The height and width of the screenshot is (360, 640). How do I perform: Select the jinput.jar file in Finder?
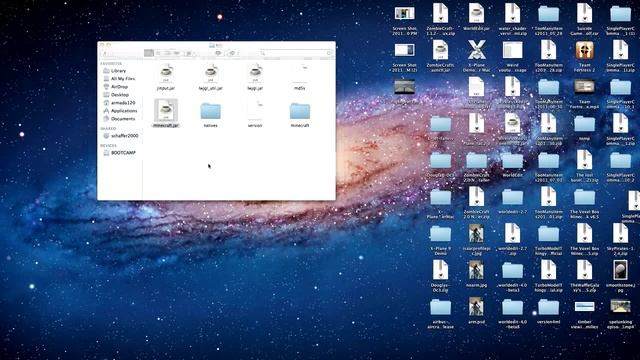(x=166, y=77)
